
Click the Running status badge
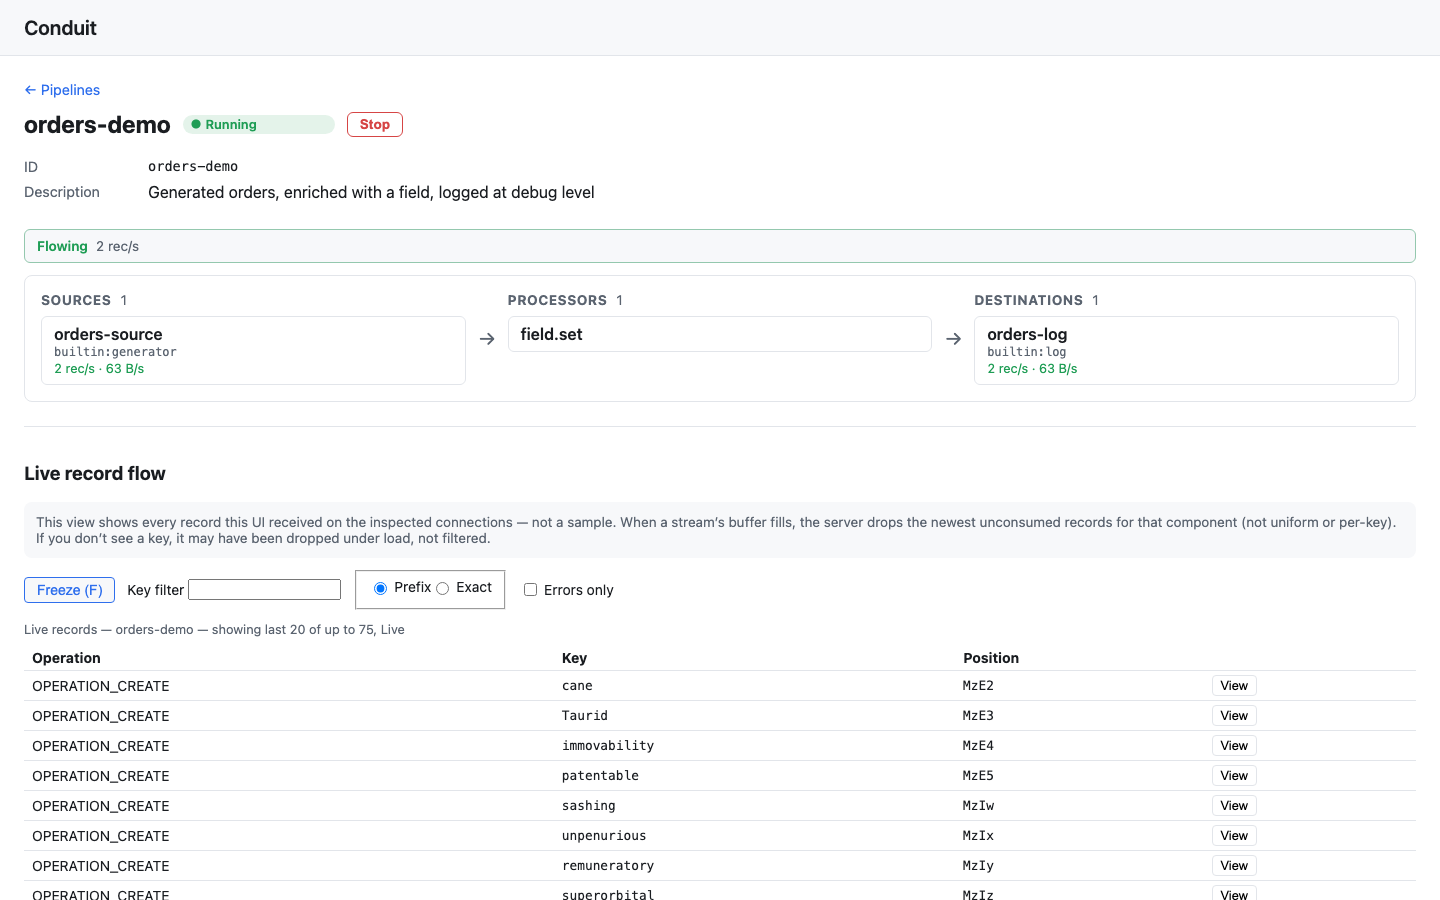[259, 124]
